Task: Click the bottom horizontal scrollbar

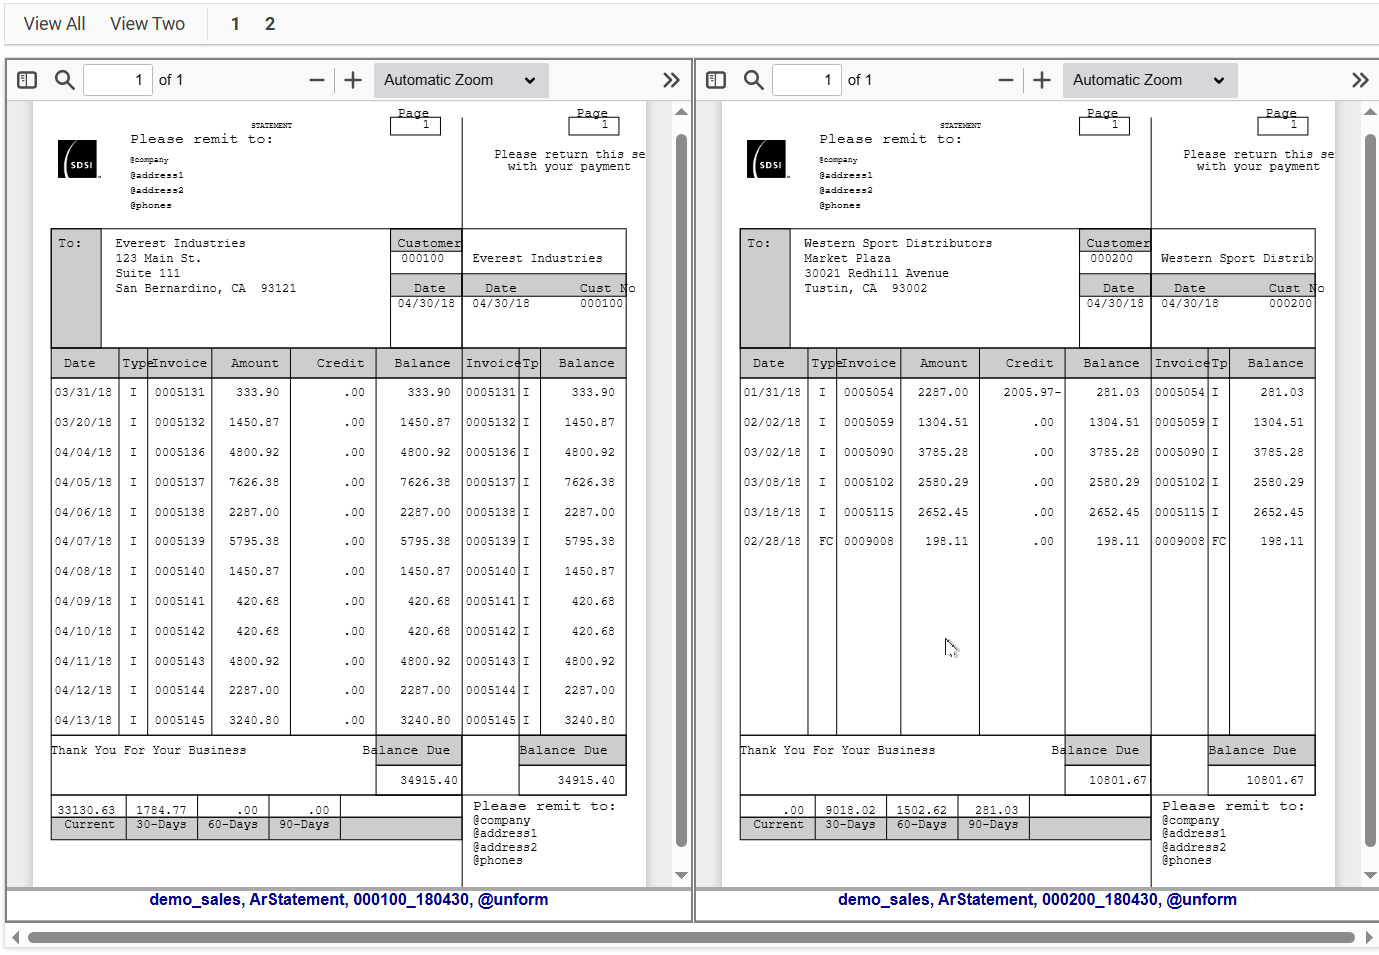Action: click(x=691, y=938)
